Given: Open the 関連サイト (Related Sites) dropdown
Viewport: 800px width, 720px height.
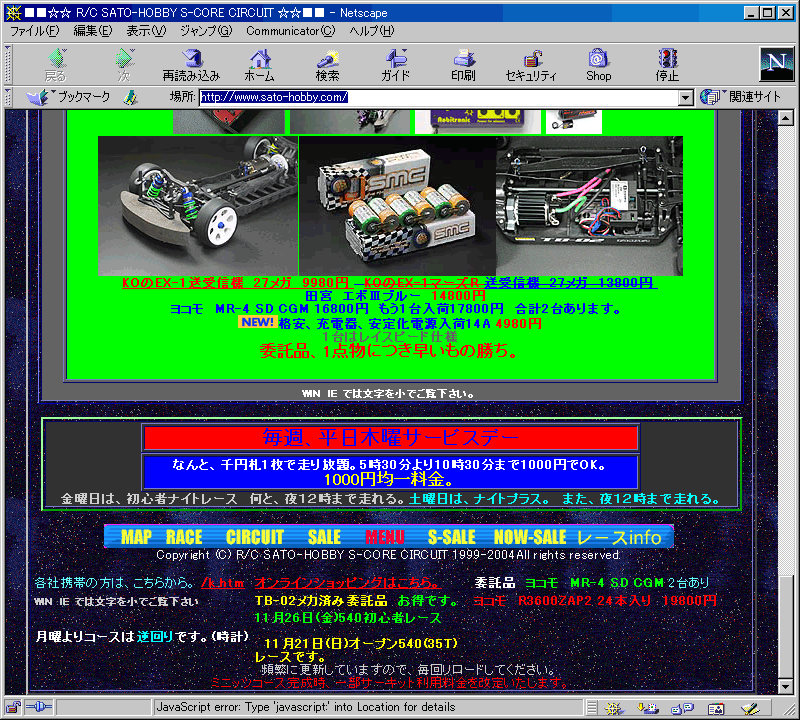Looking at the screenshot, I should pyautogui.click(x=740, y=97).
